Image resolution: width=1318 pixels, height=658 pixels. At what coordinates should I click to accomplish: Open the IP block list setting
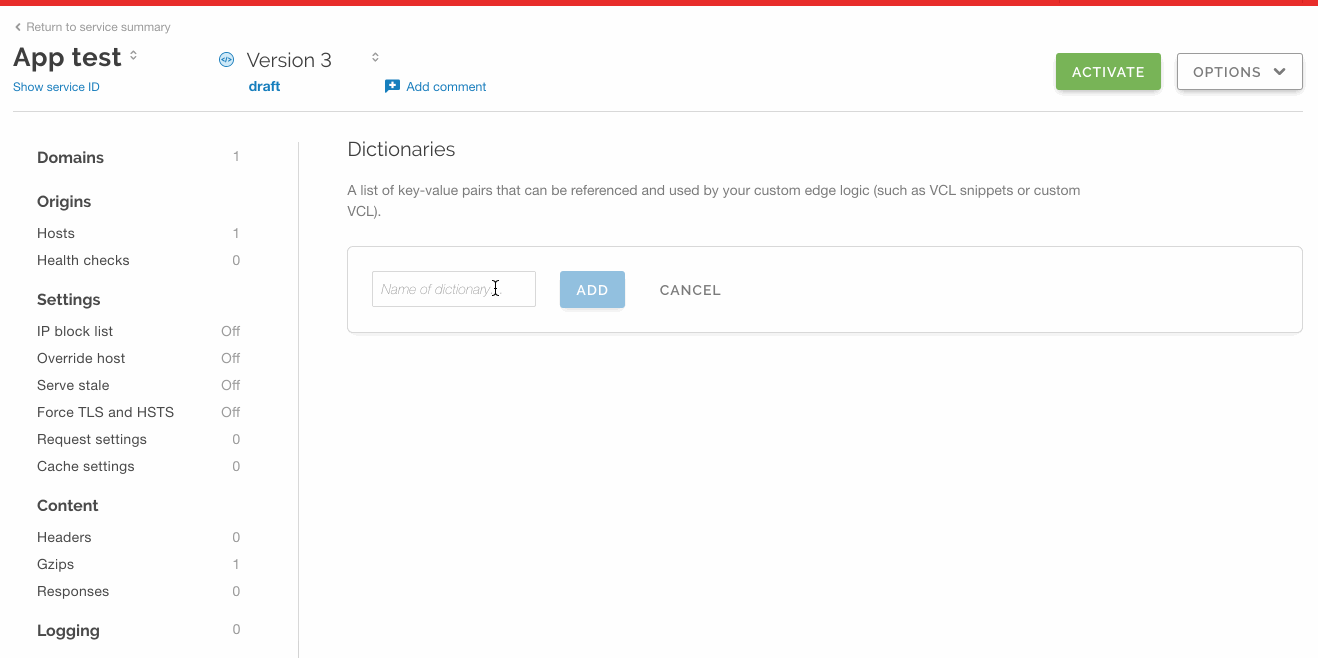click(x=75, y=331)
